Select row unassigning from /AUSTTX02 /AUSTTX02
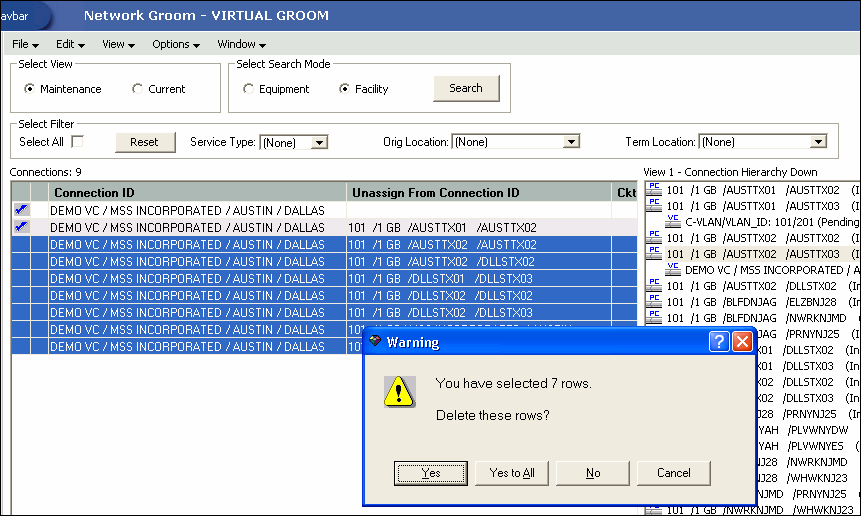 tap(324, 244)
